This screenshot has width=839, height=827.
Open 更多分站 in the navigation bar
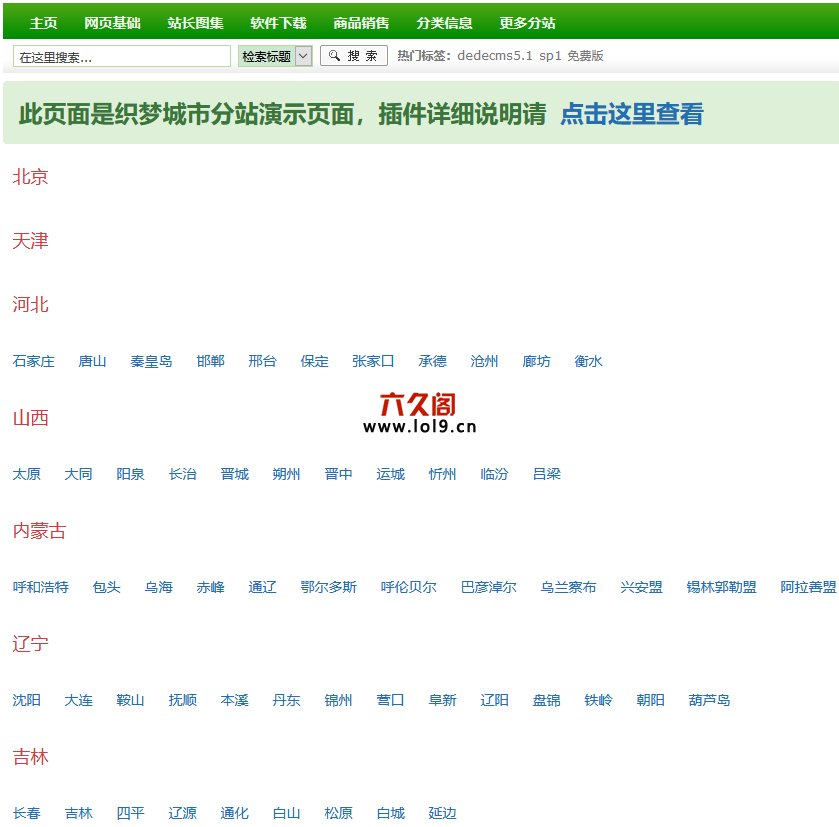point(527,23)
